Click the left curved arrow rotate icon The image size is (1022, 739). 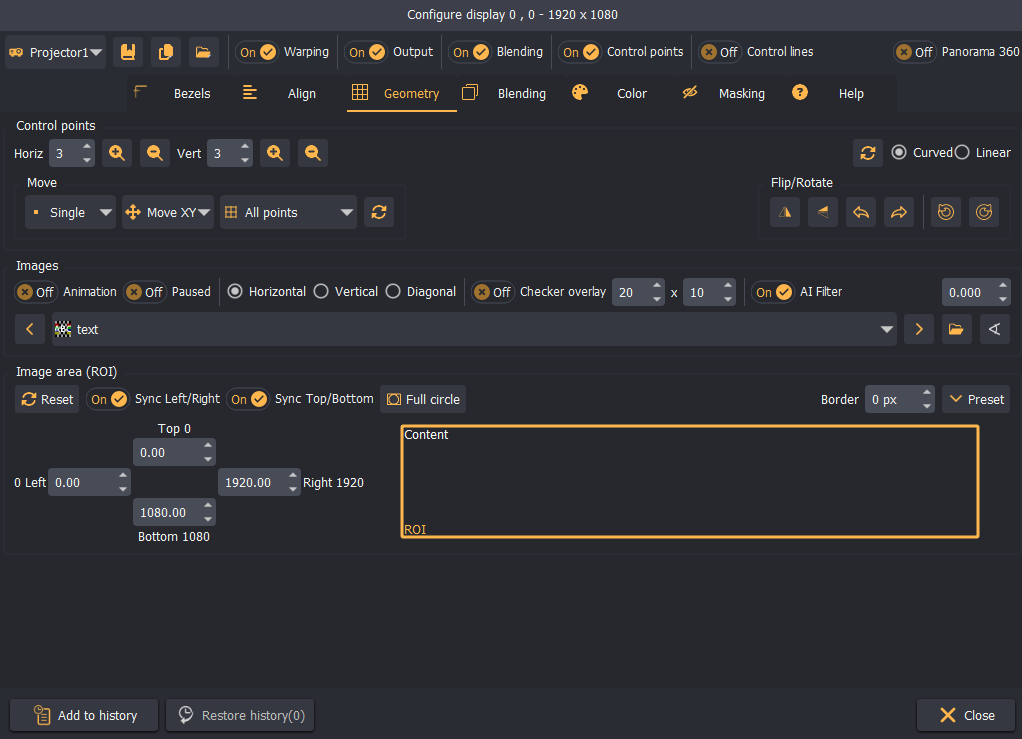coord(861,212)
